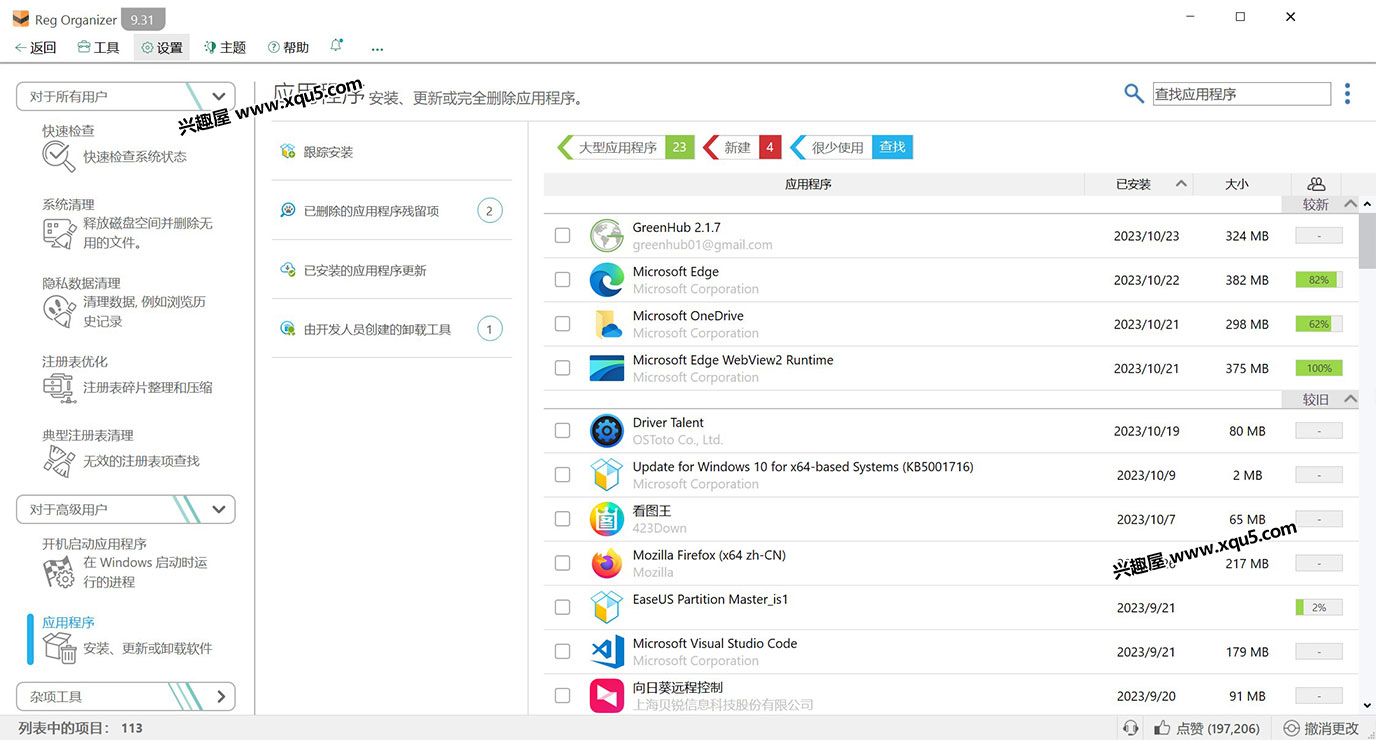Image resolution: width=1376 pixels, height=740 pixels.
Task: Click the 系统清理 cleanup icon
Action: tap(59, 233)
